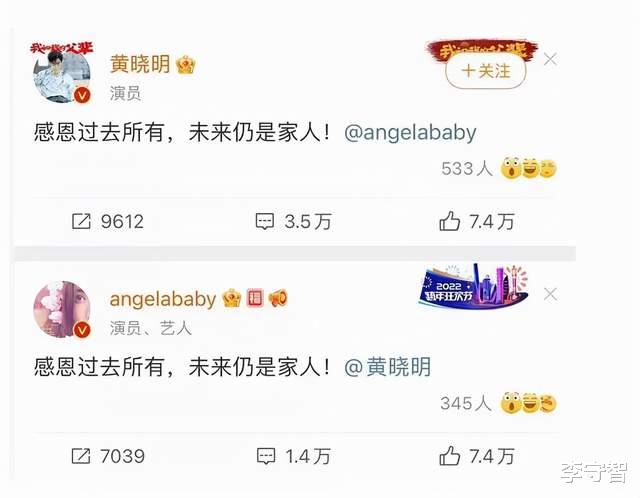640x498 pixels.
Task: Repost angelababy's post showing 7039
Action: pos(108,456)
